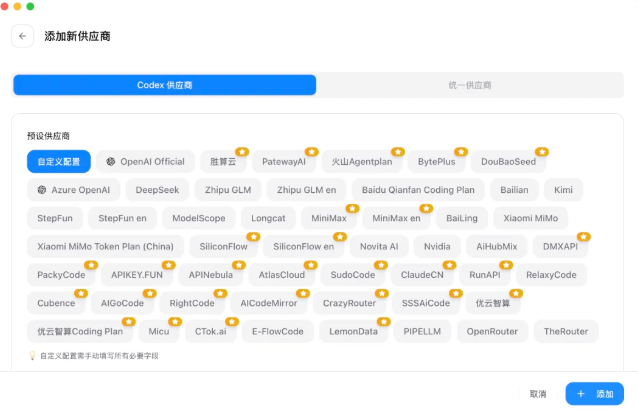Image resolution: width=638 pixels, height=411 pixels.
Task: Select the E-FlowCode preset
Action: (x=277, y=331)
